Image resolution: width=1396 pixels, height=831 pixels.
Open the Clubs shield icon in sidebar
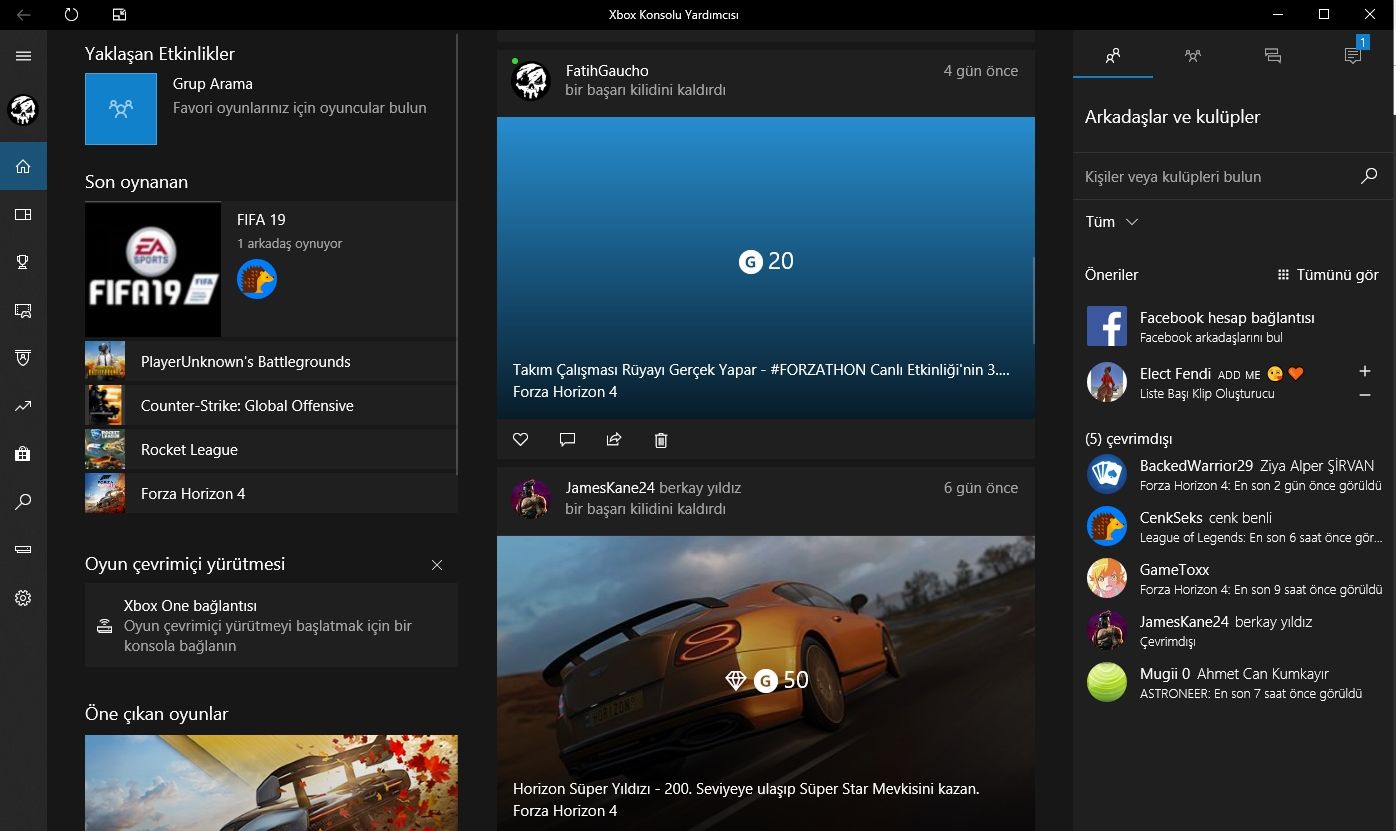[x=23, y=357]
